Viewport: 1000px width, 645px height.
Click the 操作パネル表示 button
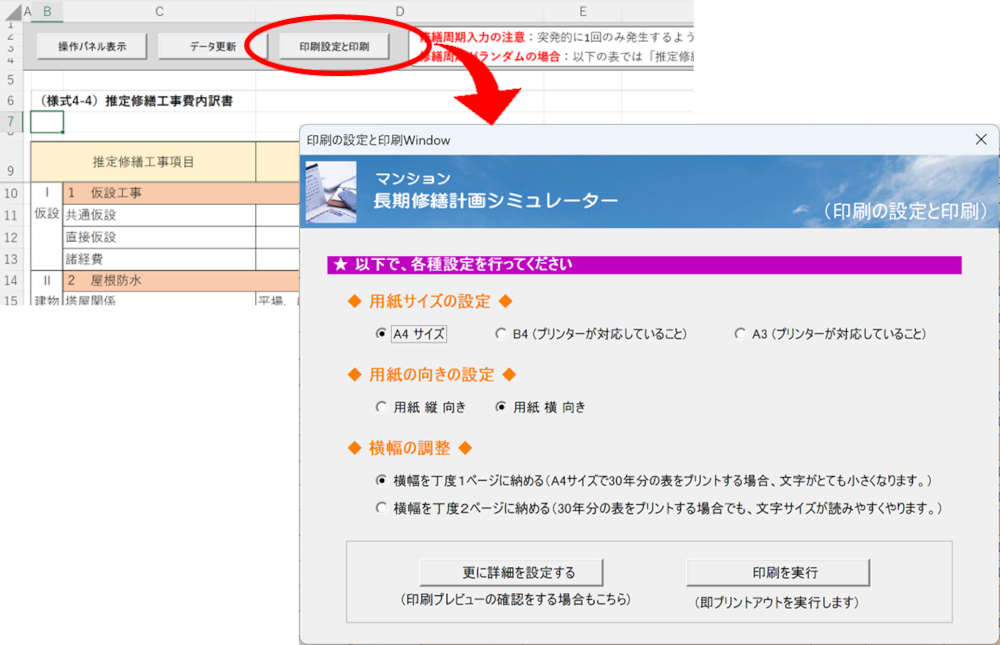pos(91,46)
